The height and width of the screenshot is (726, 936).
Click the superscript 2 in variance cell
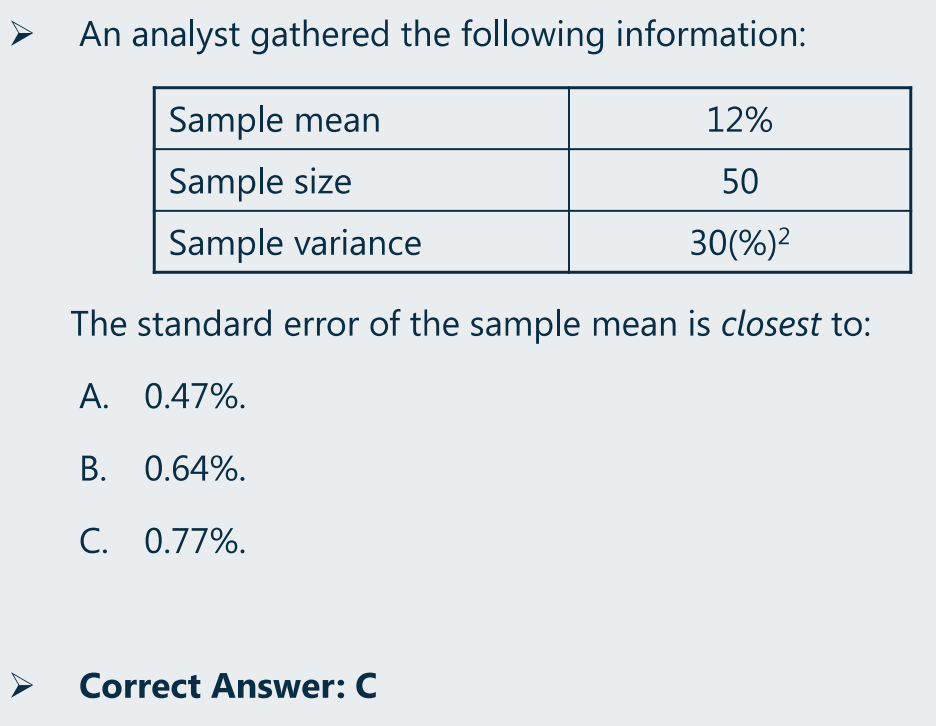[x=784, y=236]
